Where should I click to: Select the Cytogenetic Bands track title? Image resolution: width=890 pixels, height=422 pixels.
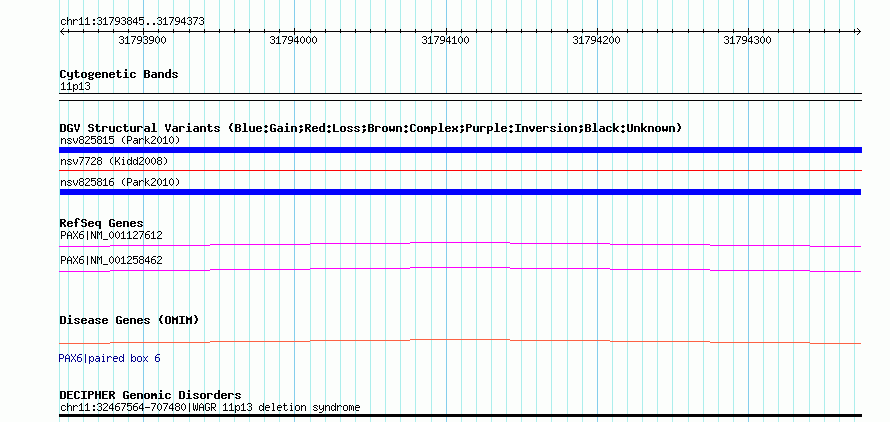pyautogui.click(x=119, y=74)
